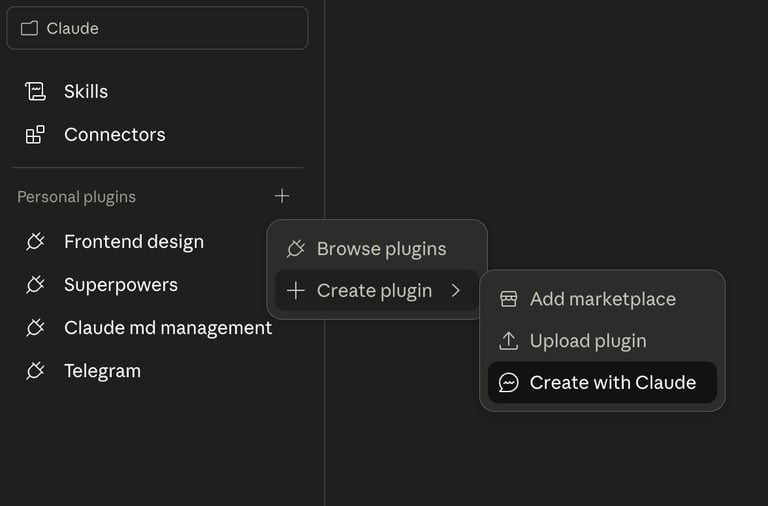Screen dimensions: 768x506
Task: Choose Browse plugins from the menu
Action: (x=381, y=249)
